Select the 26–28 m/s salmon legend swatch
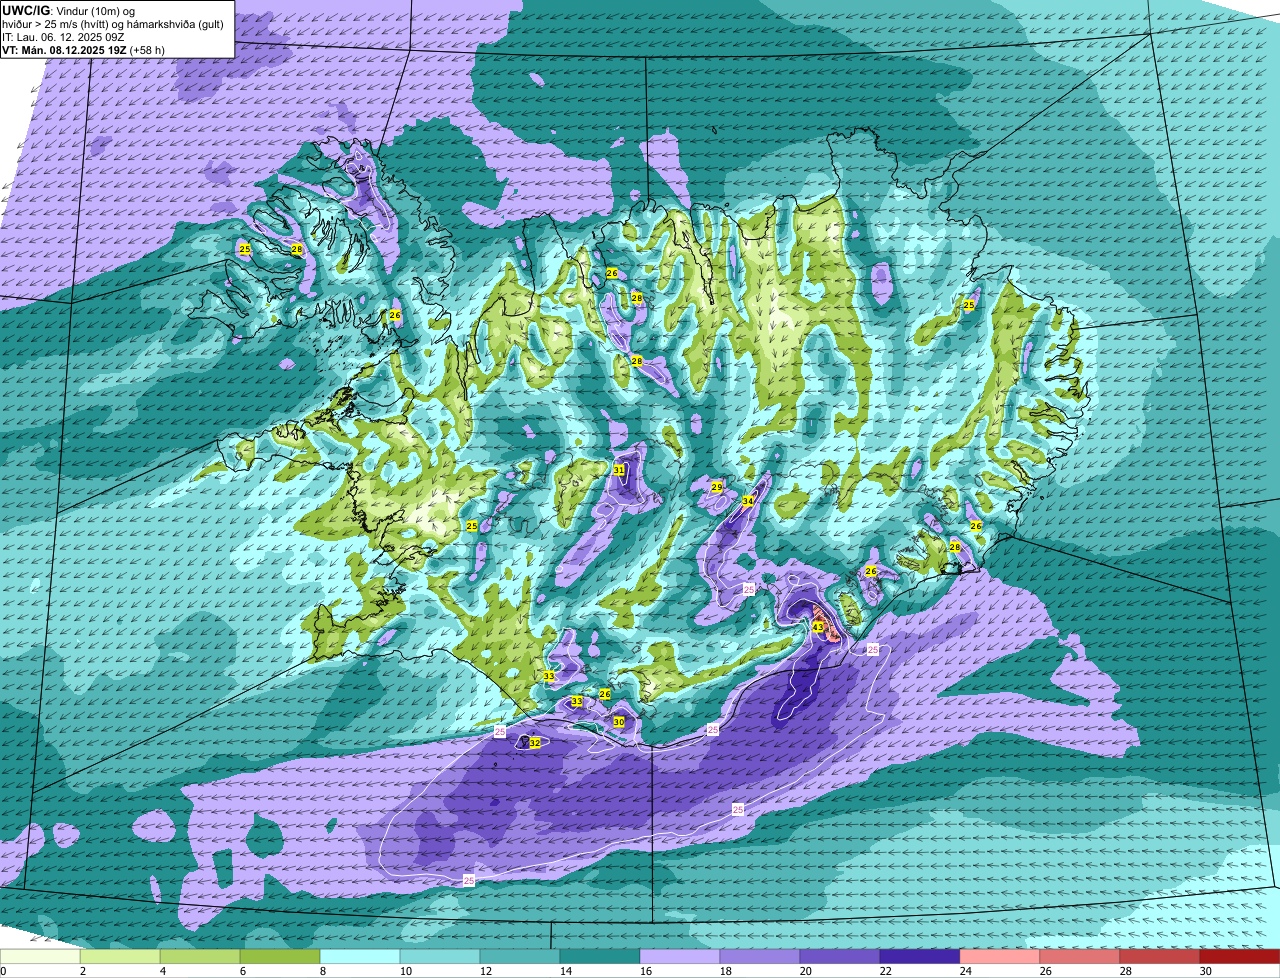The image size is (1280, 978). 1080,957
